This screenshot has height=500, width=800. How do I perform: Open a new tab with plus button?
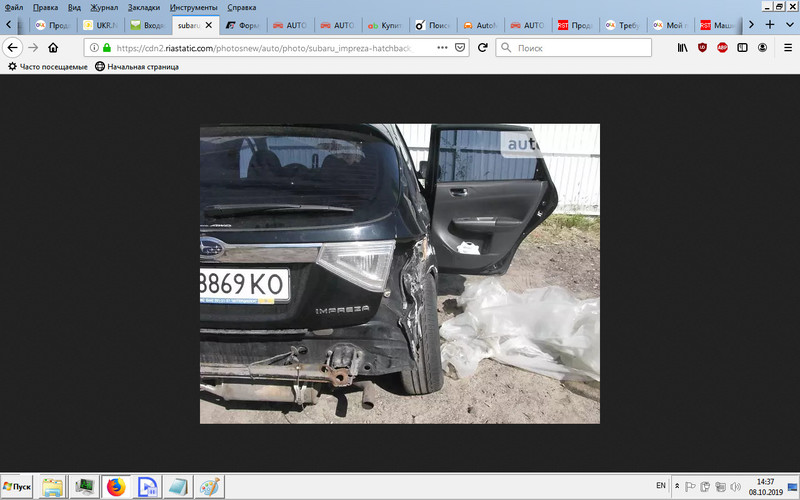[769, 24]
